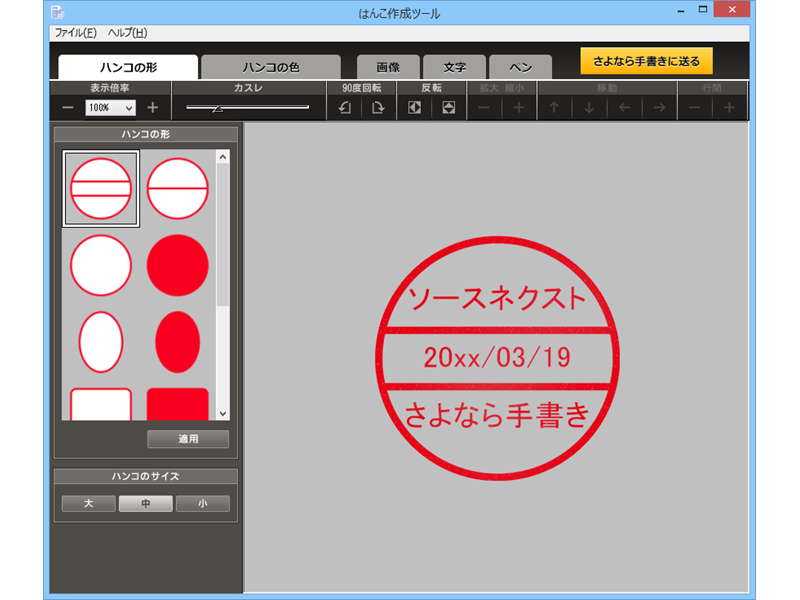Screen dimensions: 800x600
Task: Click the zoom out minus icon under 表示倍率
Action: point(68,108)
